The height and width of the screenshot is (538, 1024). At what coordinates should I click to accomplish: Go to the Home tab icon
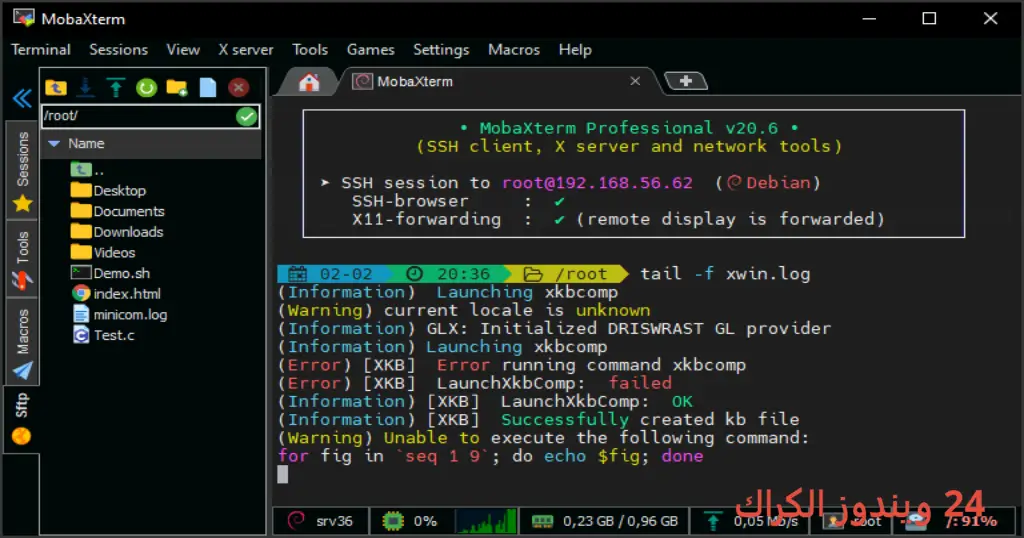pyautogui.click(x=309, y=82)
